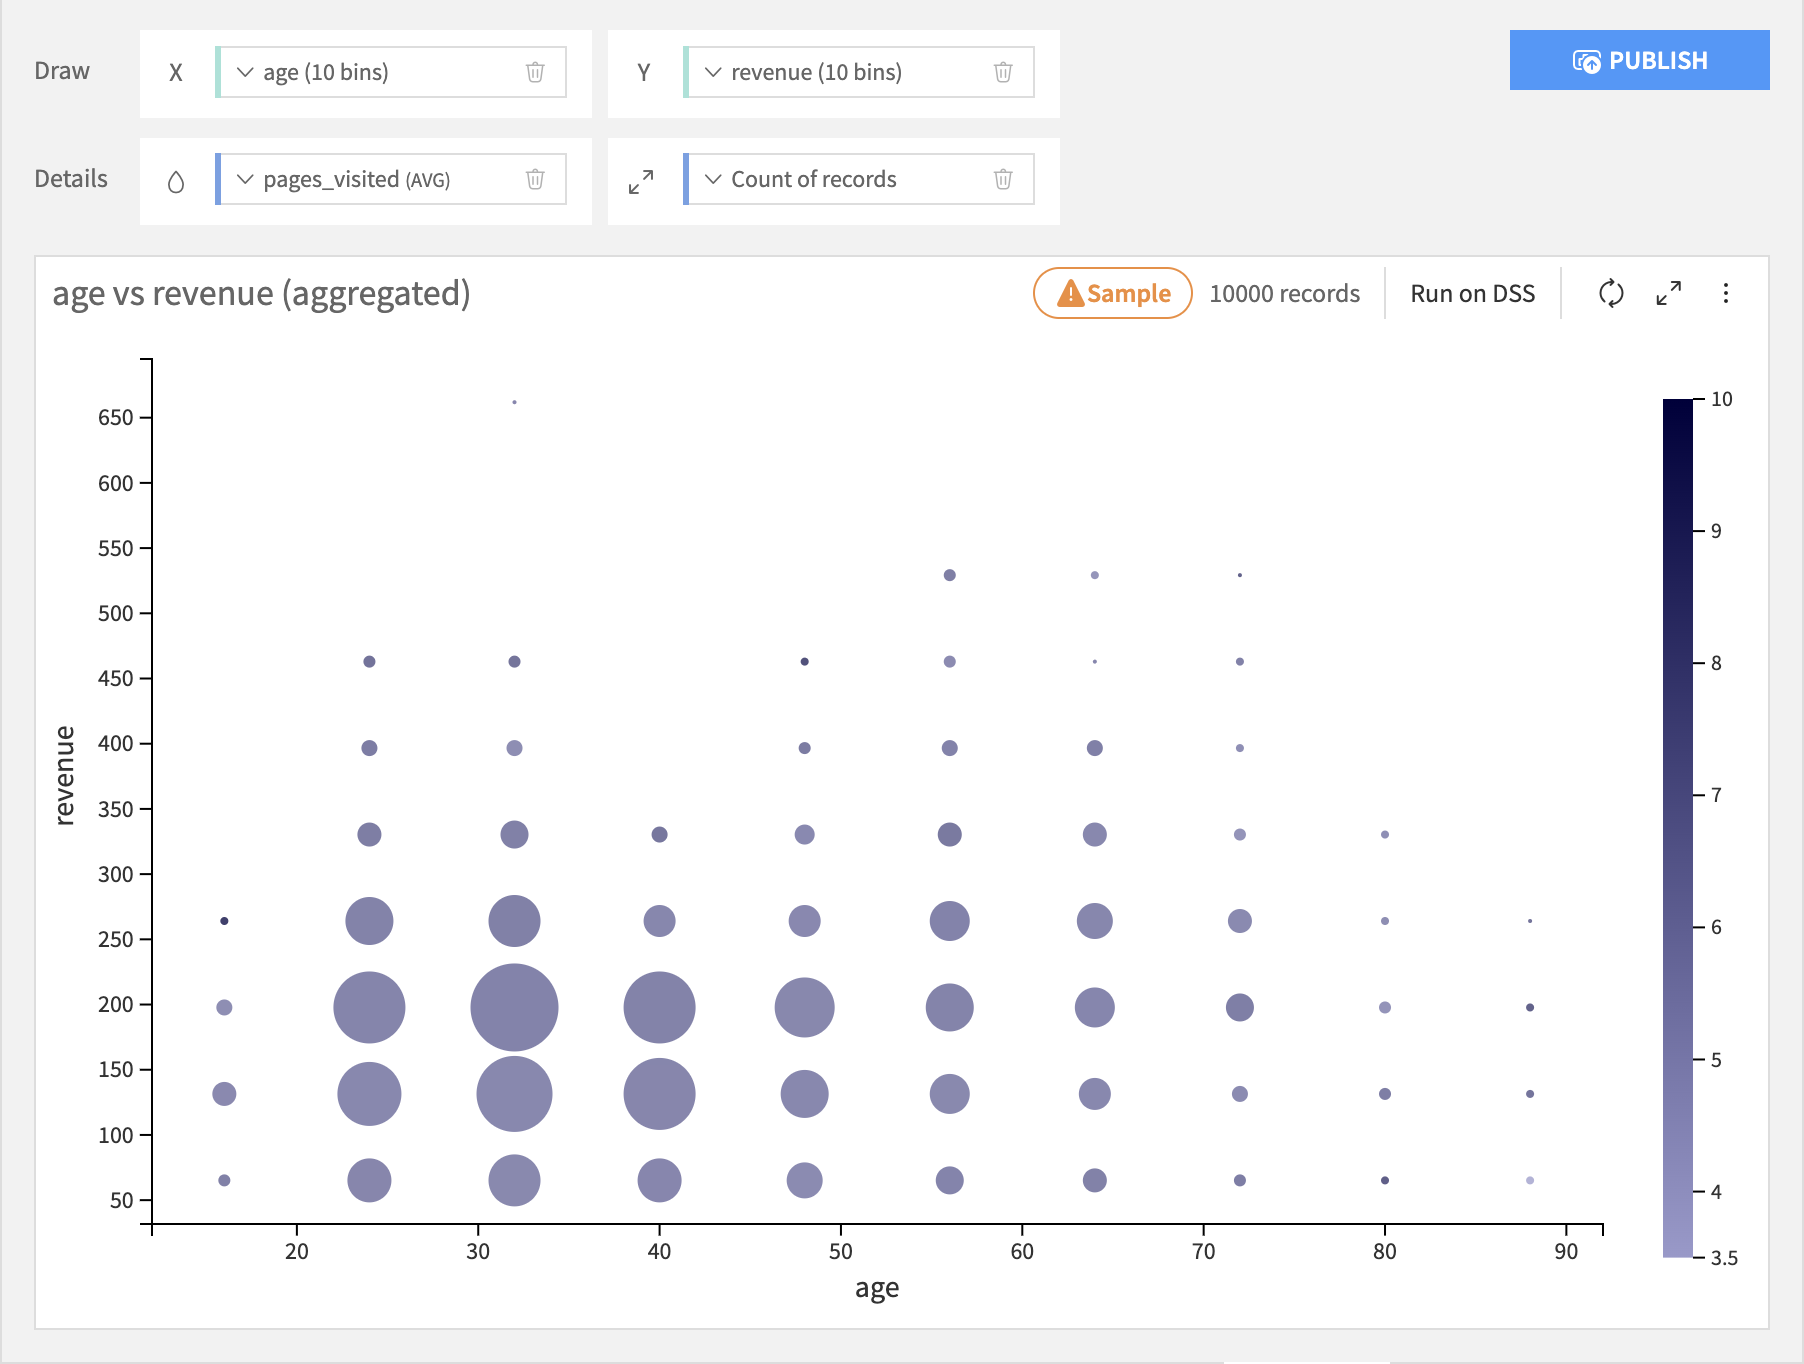1804x1364 pixels.
Task: Click trash icon for pages_visited color field
Action: [x=535, y=179]
